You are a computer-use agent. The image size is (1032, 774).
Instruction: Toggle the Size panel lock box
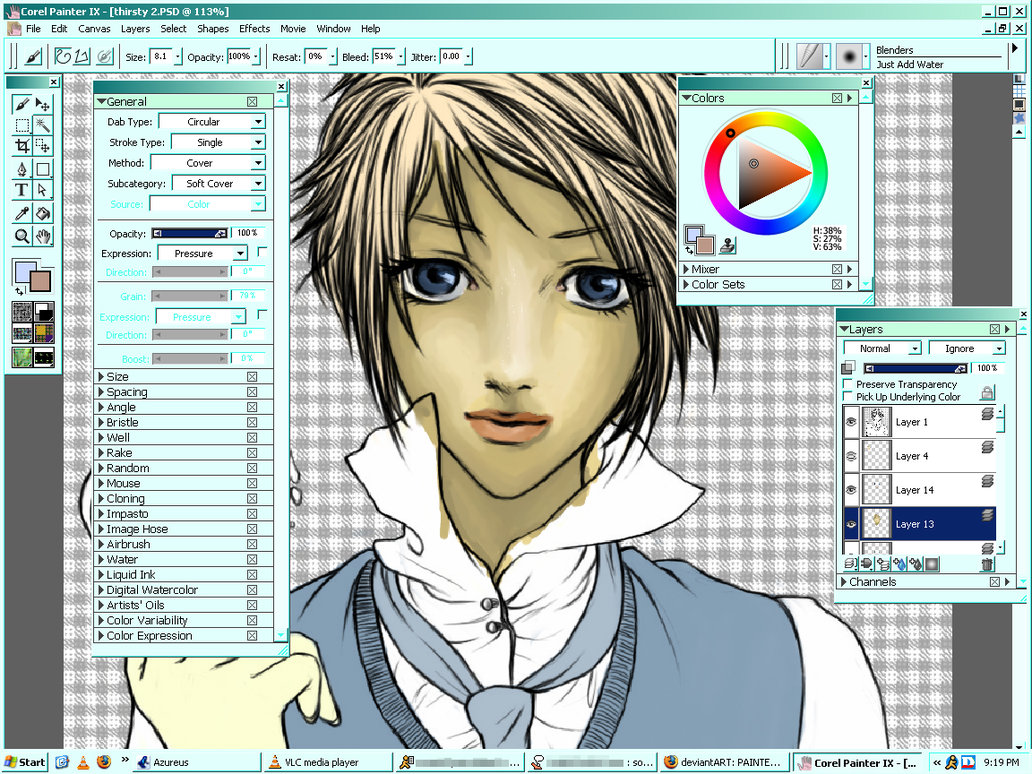252,376
